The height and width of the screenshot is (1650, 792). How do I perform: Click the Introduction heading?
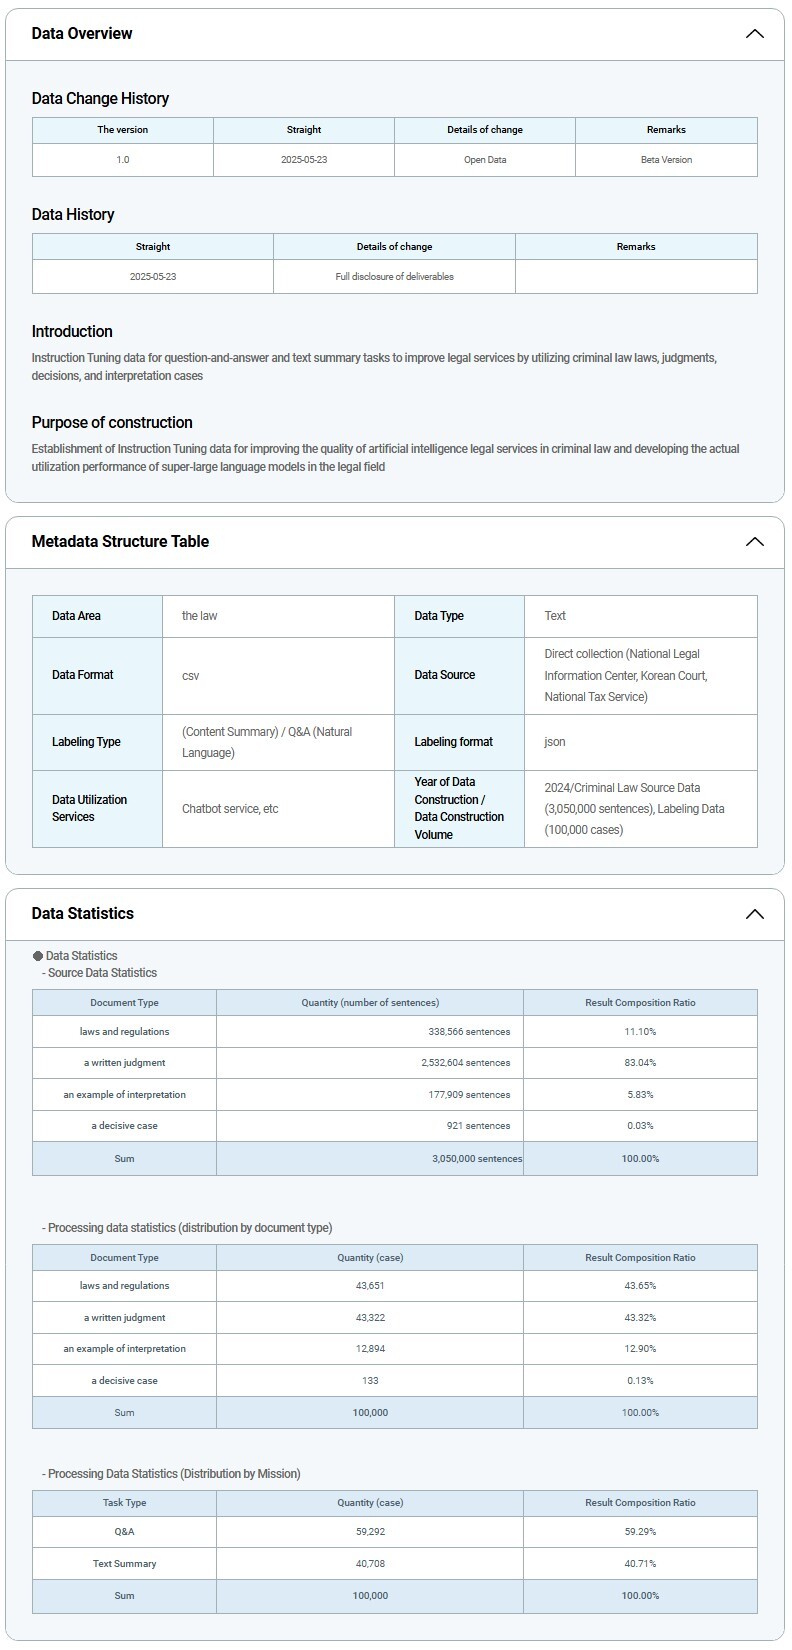point(72,332)
